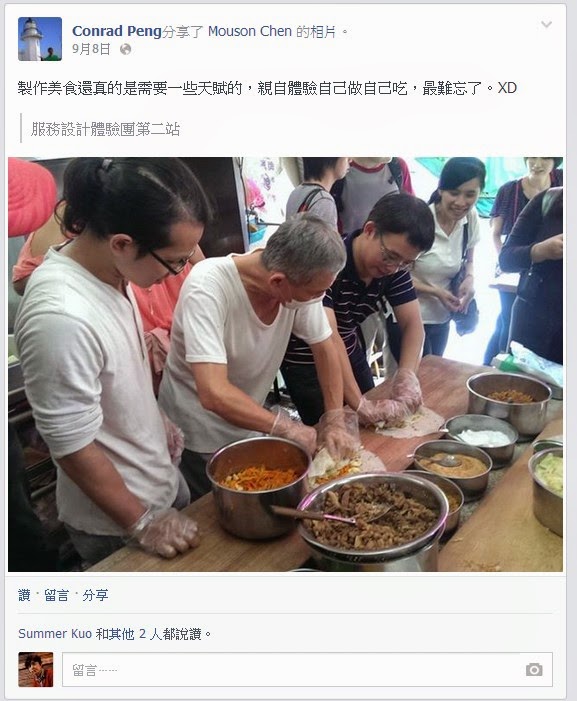
Task: Open the shared cooking photo
Action: click(286, 364)
